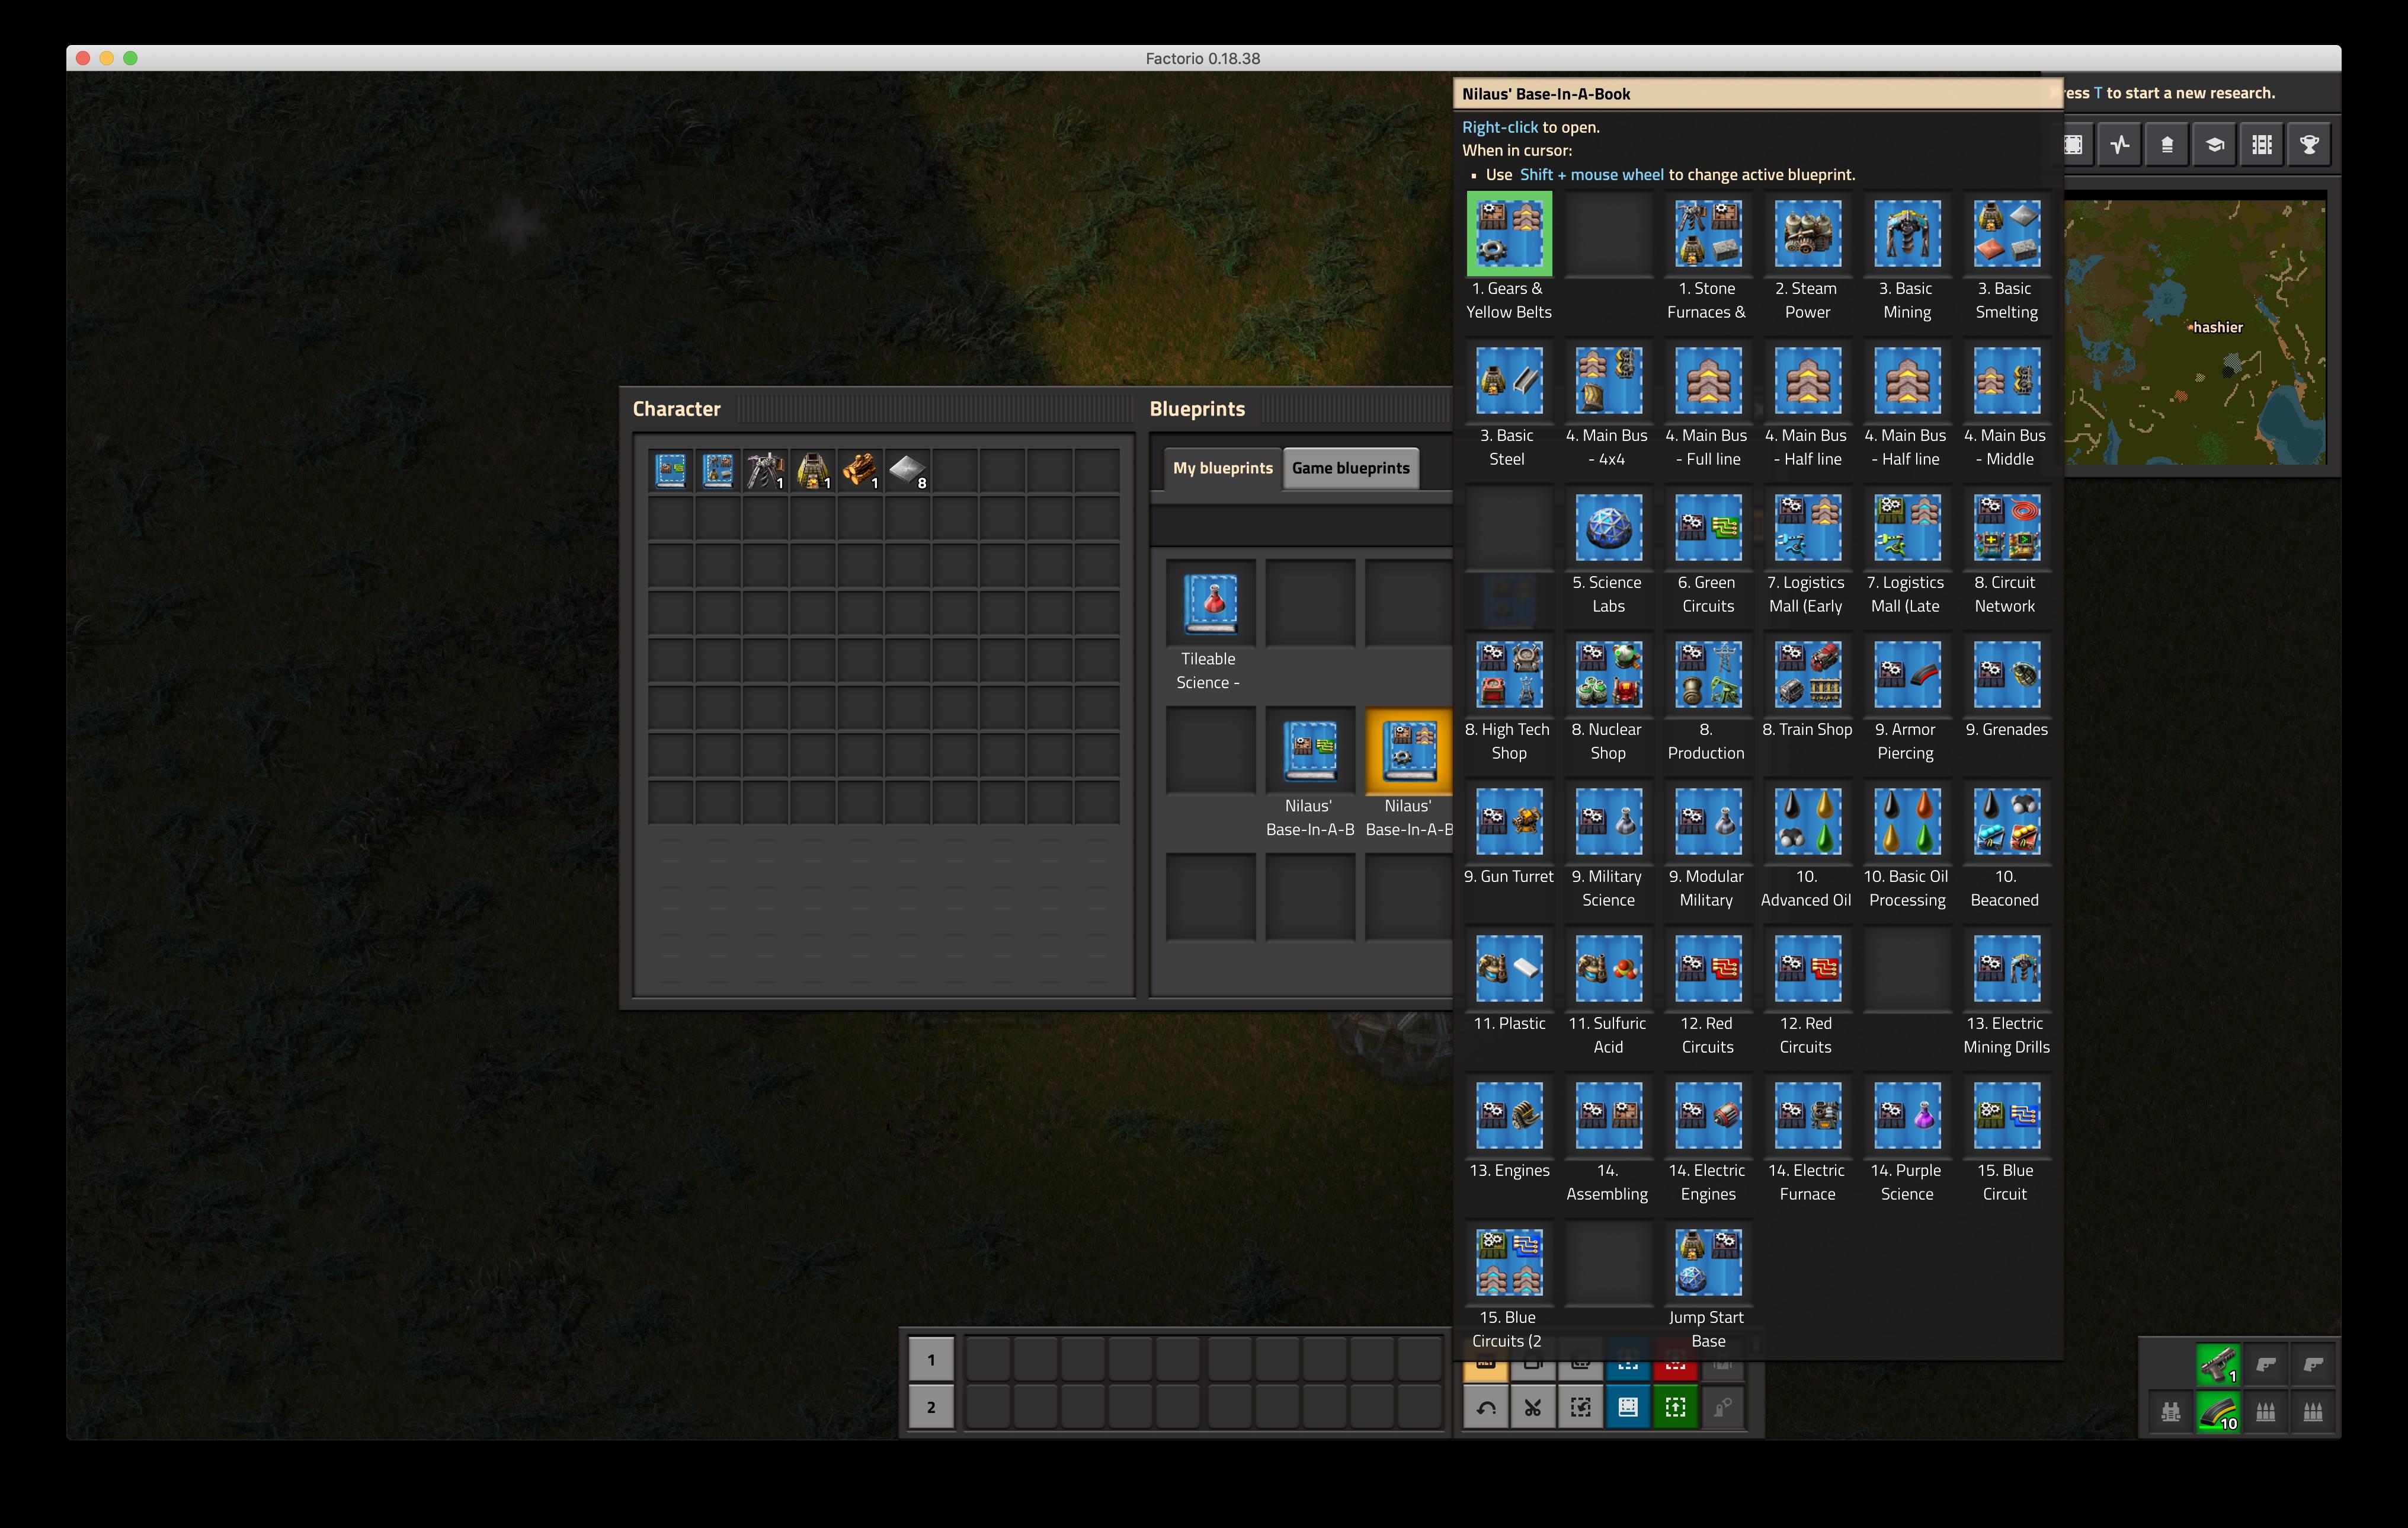This screenshot has width=2408, height=1528.
Task: Open the train overview grid button
Action: click(2262, 145)
